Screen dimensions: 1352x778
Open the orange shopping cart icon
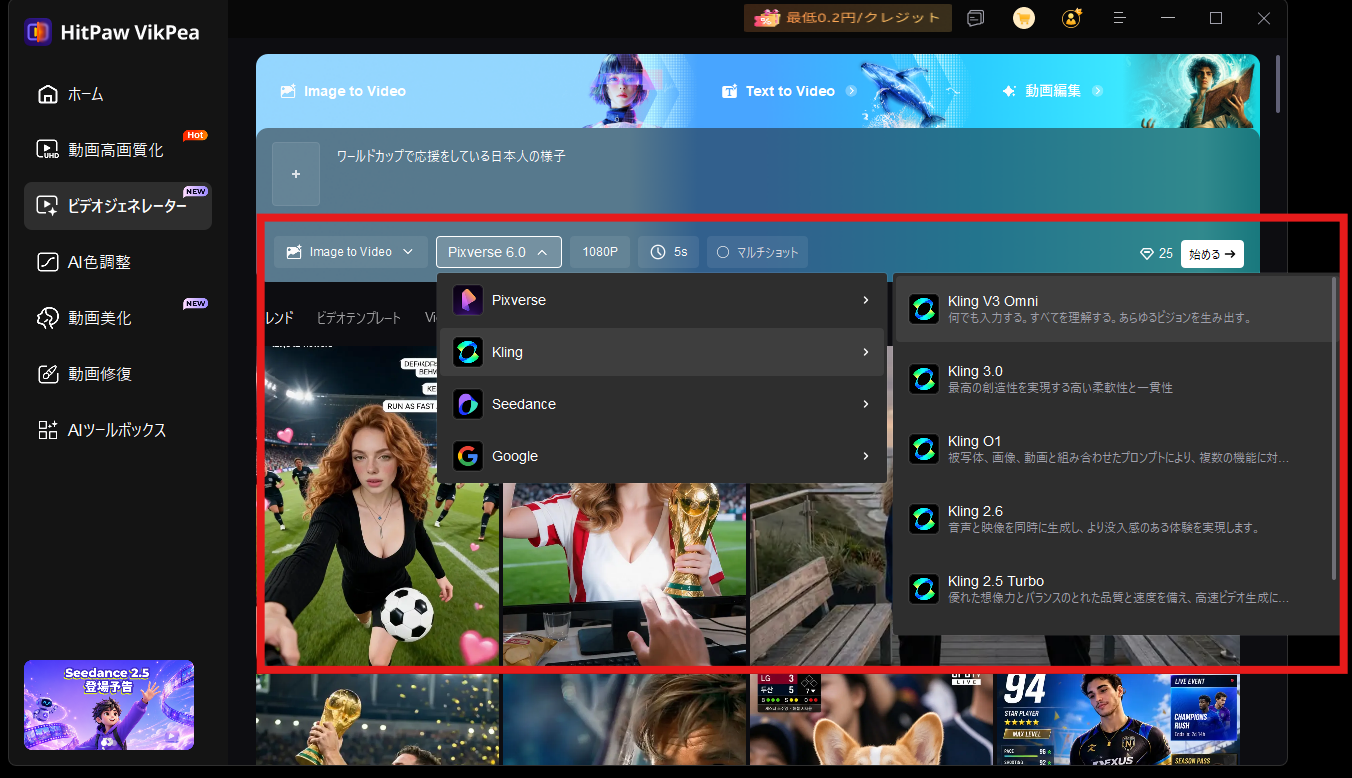pos(1023,18)
